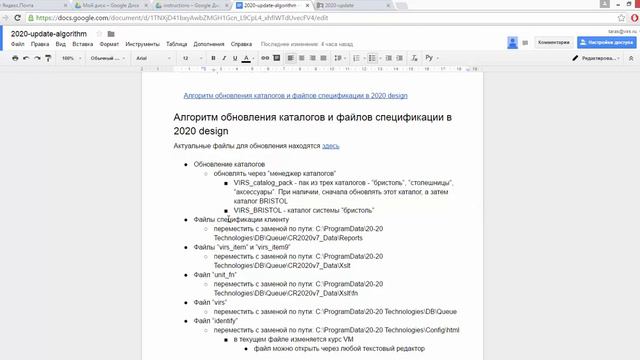The image size is (640, 360).
Task: Open the chat icon beside avatar
Action: [525, 43]
